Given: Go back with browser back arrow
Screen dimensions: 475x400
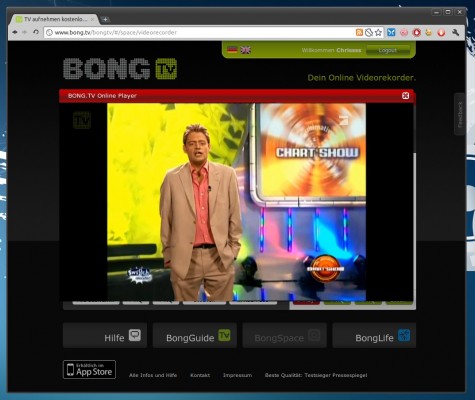Looking at the screenshot, I should coord(15,32).
